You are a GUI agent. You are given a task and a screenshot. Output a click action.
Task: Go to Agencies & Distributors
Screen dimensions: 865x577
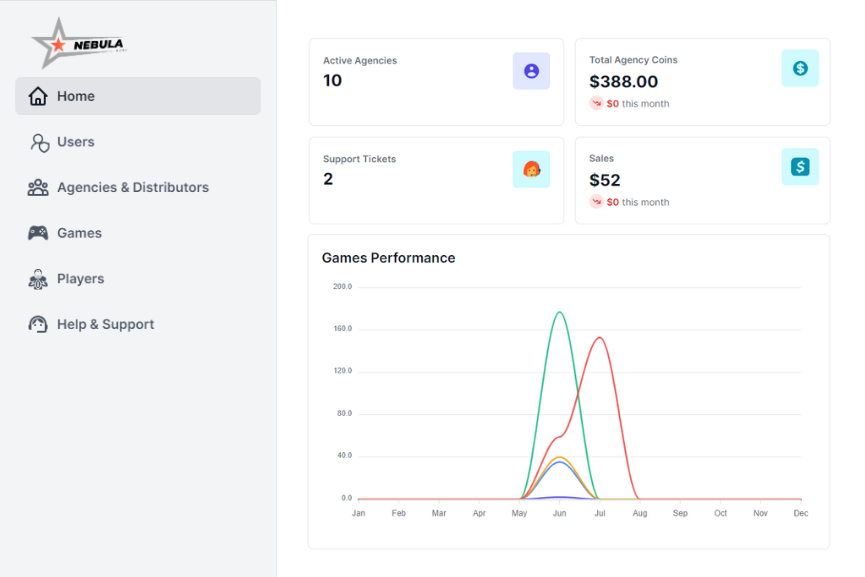[138, 188]
